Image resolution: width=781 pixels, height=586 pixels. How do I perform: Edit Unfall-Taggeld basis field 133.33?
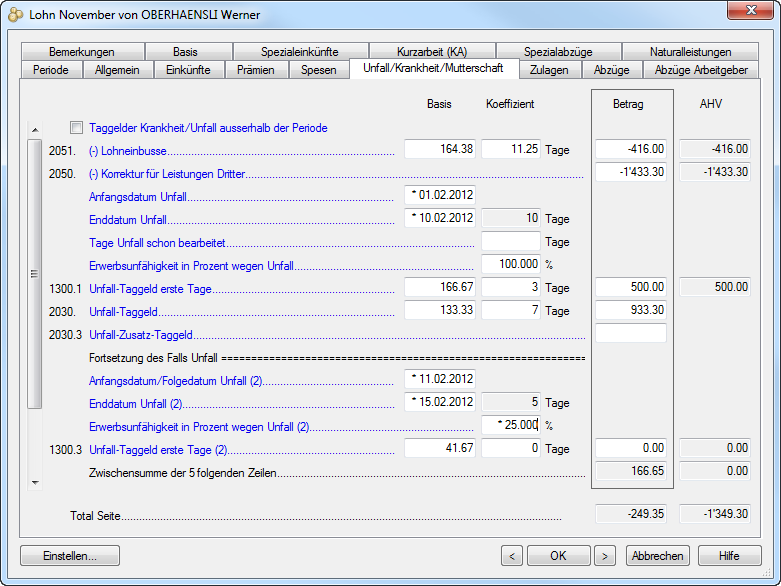[x=440, y=310]
